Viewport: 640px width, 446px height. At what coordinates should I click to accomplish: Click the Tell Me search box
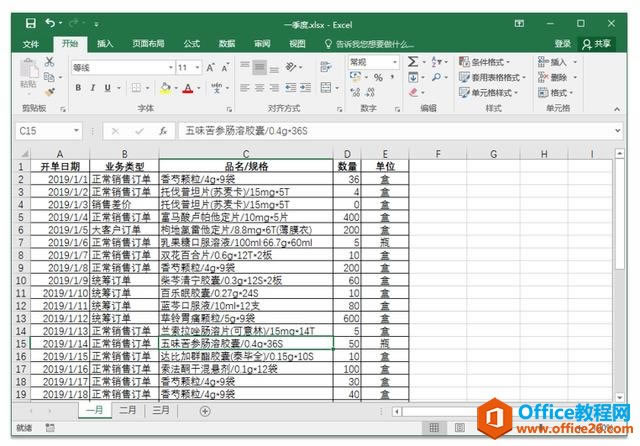[x=369, y=44]
